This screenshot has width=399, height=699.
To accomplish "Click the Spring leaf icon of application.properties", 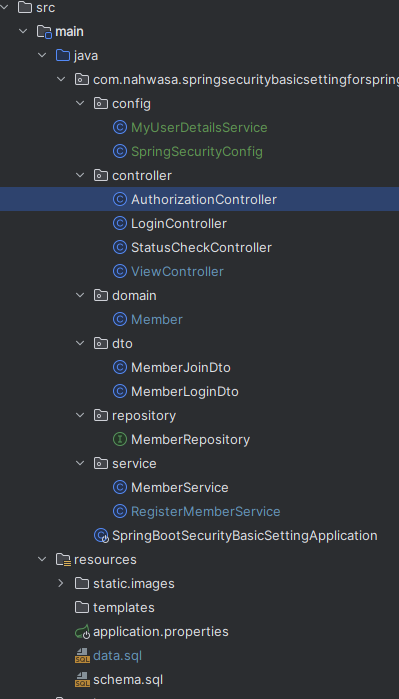I will 82,632.
